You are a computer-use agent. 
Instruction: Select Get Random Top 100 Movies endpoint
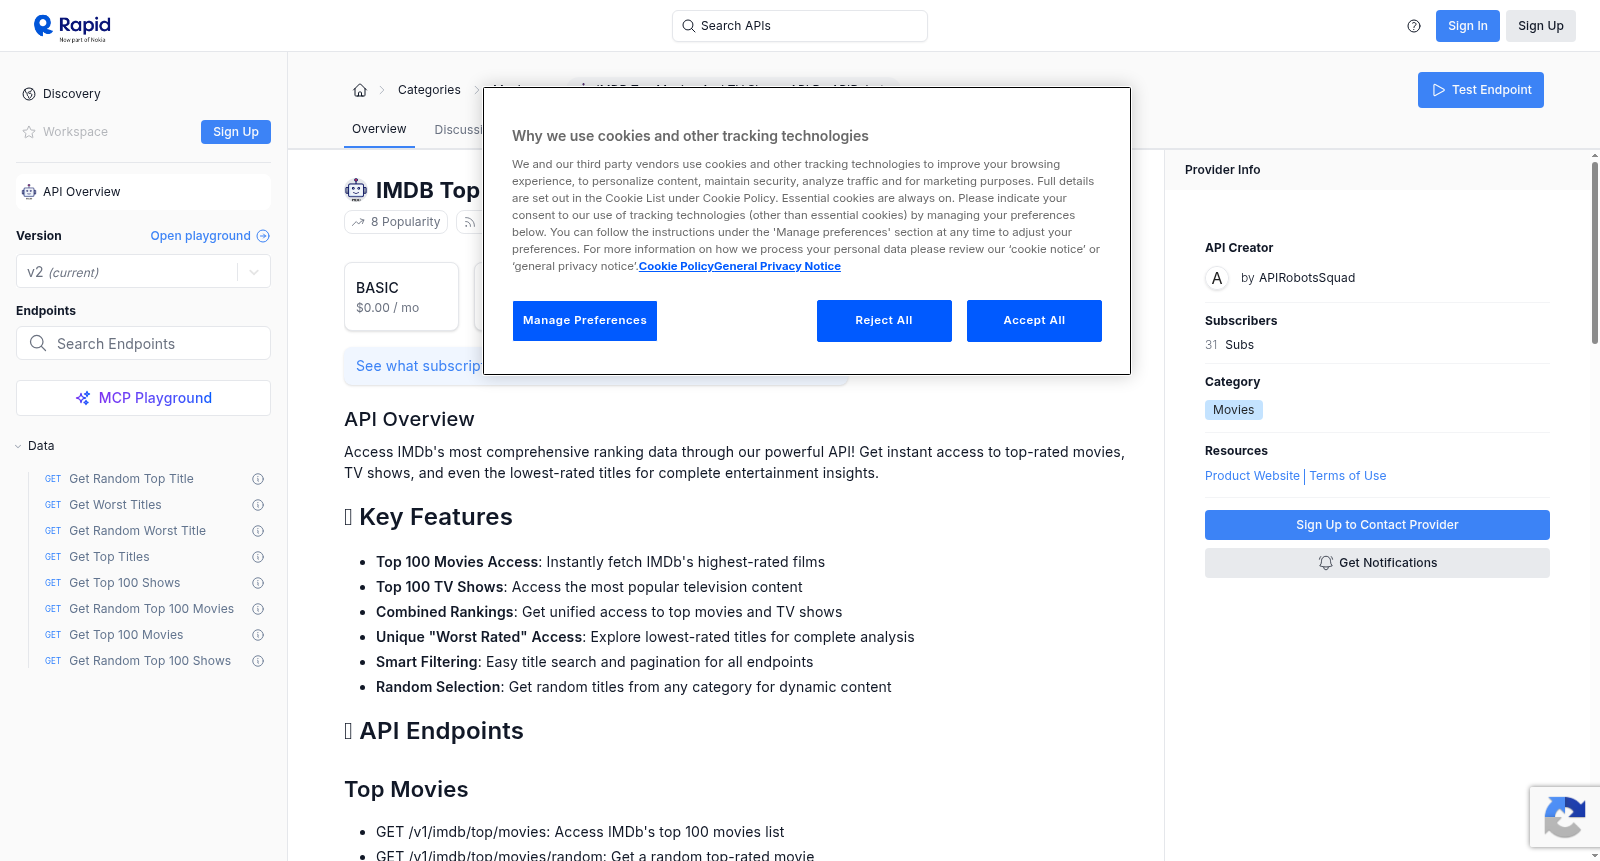pos(151,609)
